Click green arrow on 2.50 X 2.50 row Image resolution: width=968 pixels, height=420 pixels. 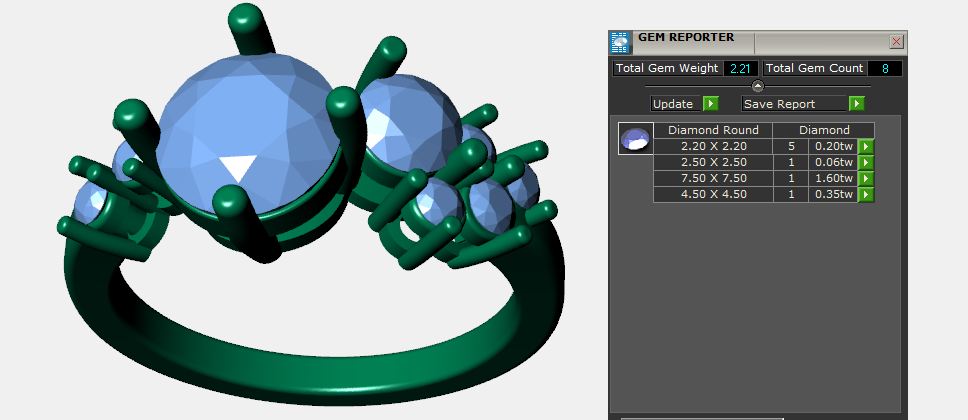coord(866,162)
